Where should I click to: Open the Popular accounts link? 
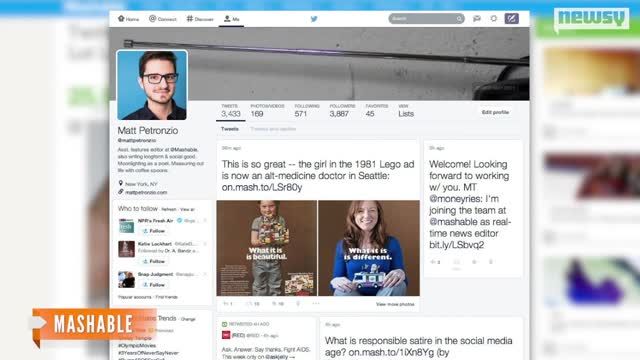pyautogui.click(x=134, y=297)
